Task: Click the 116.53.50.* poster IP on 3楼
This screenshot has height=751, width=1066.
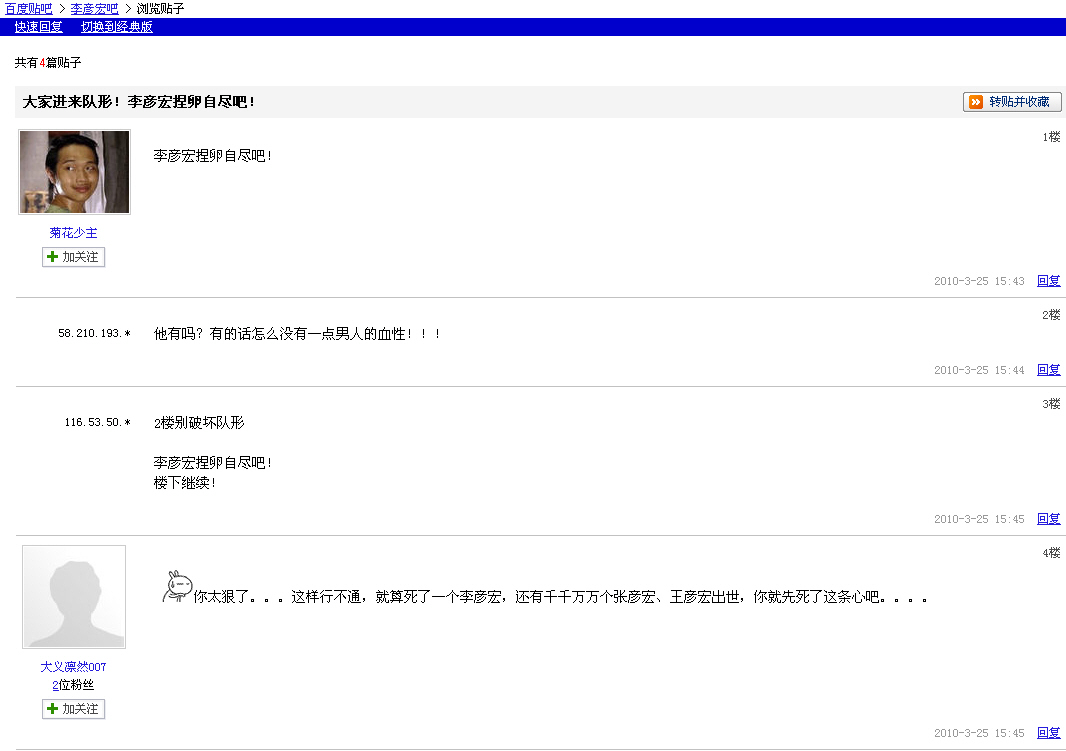Action: (x=97, y=423)
